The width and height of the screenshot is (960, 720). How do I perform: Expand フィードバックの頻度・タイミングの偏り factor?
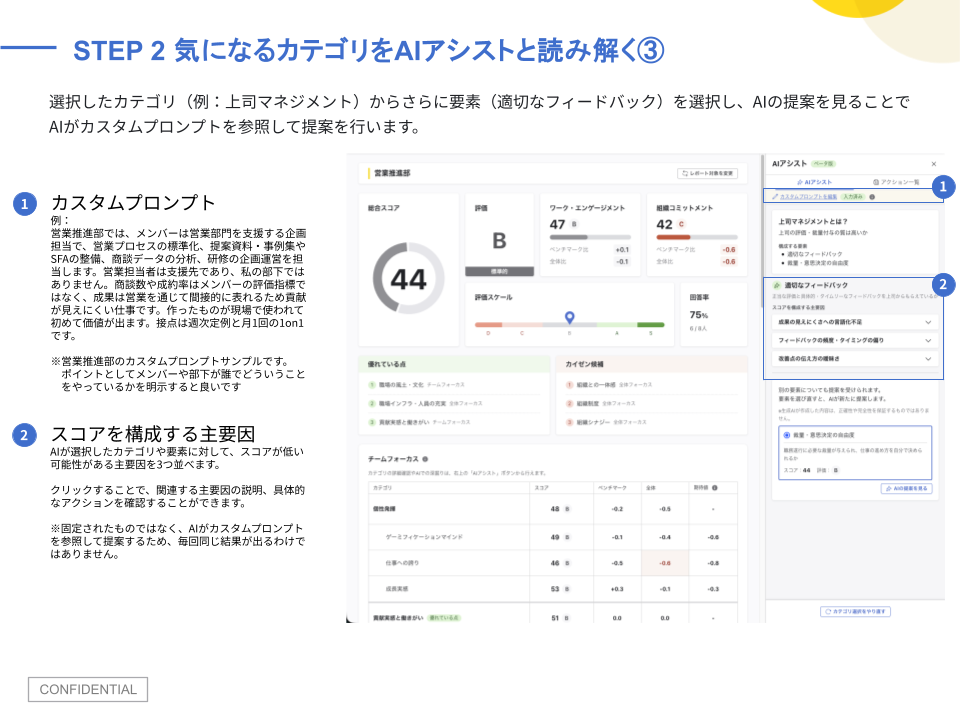click(x=855, y=340)
